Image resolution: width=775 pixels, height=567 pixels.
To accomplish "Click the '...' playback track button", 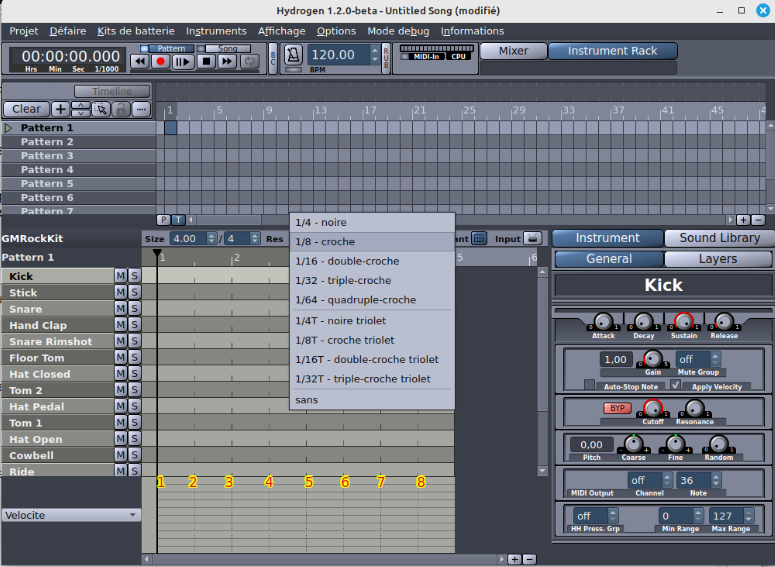I will click(x=141, y=109).
